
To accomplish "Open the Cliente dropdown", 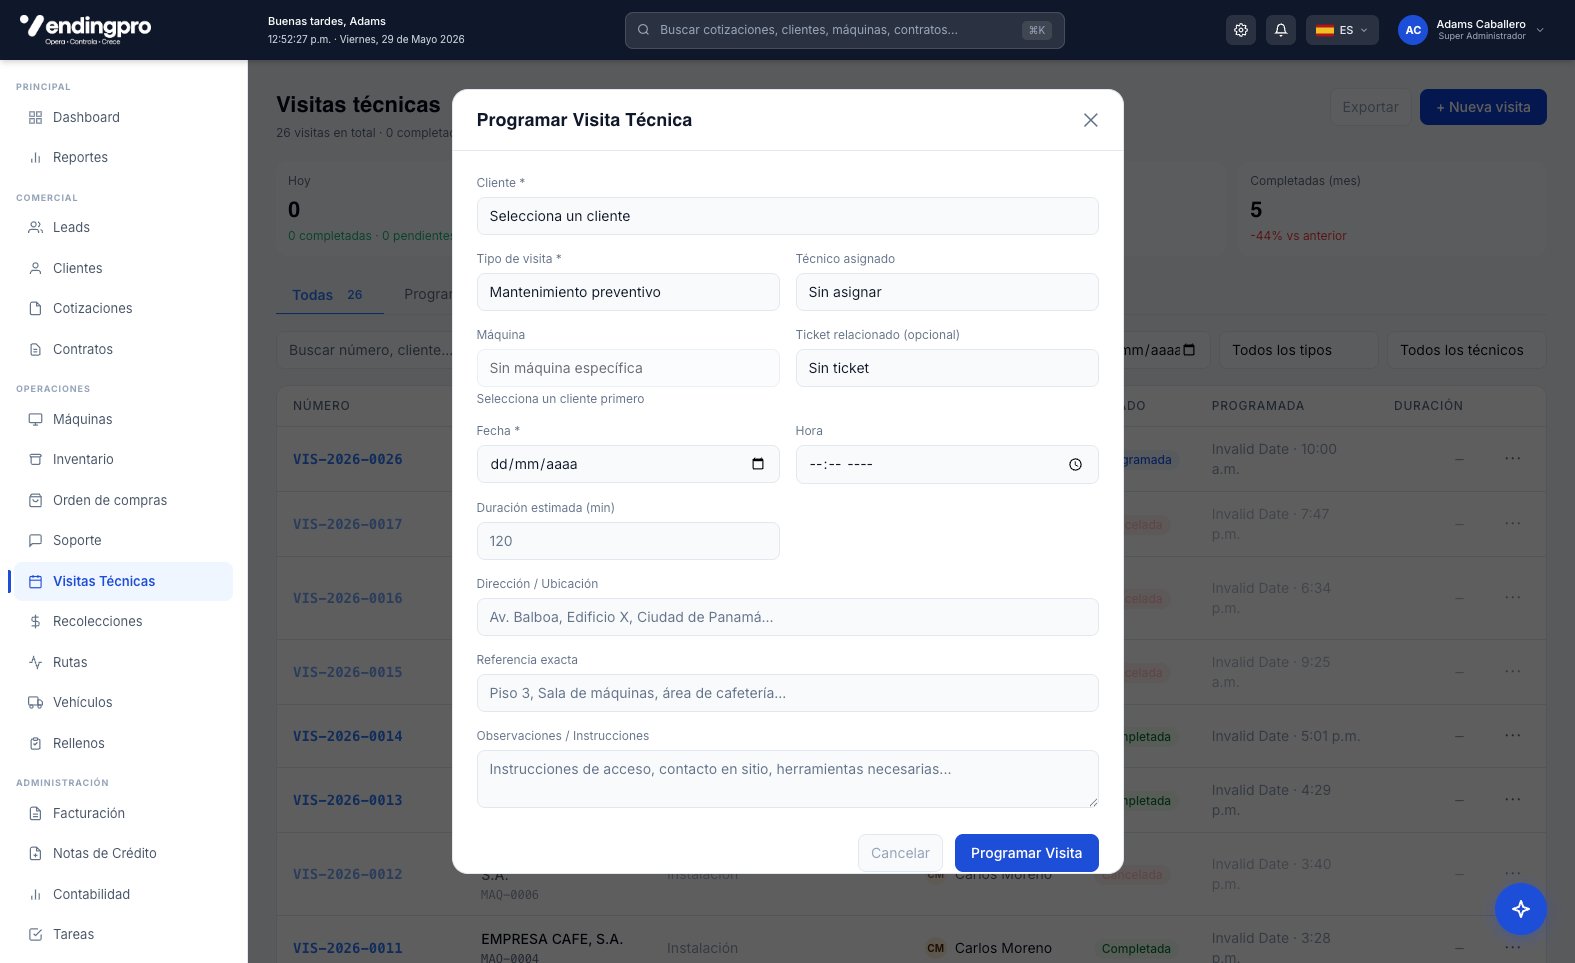I will (x=787, y=216).
